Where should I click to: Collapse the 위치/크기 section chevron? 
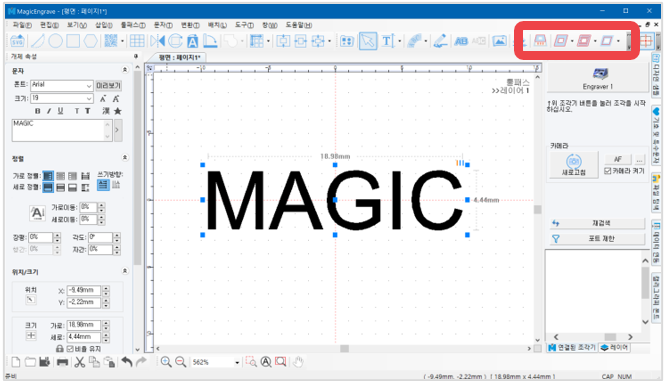125,271
